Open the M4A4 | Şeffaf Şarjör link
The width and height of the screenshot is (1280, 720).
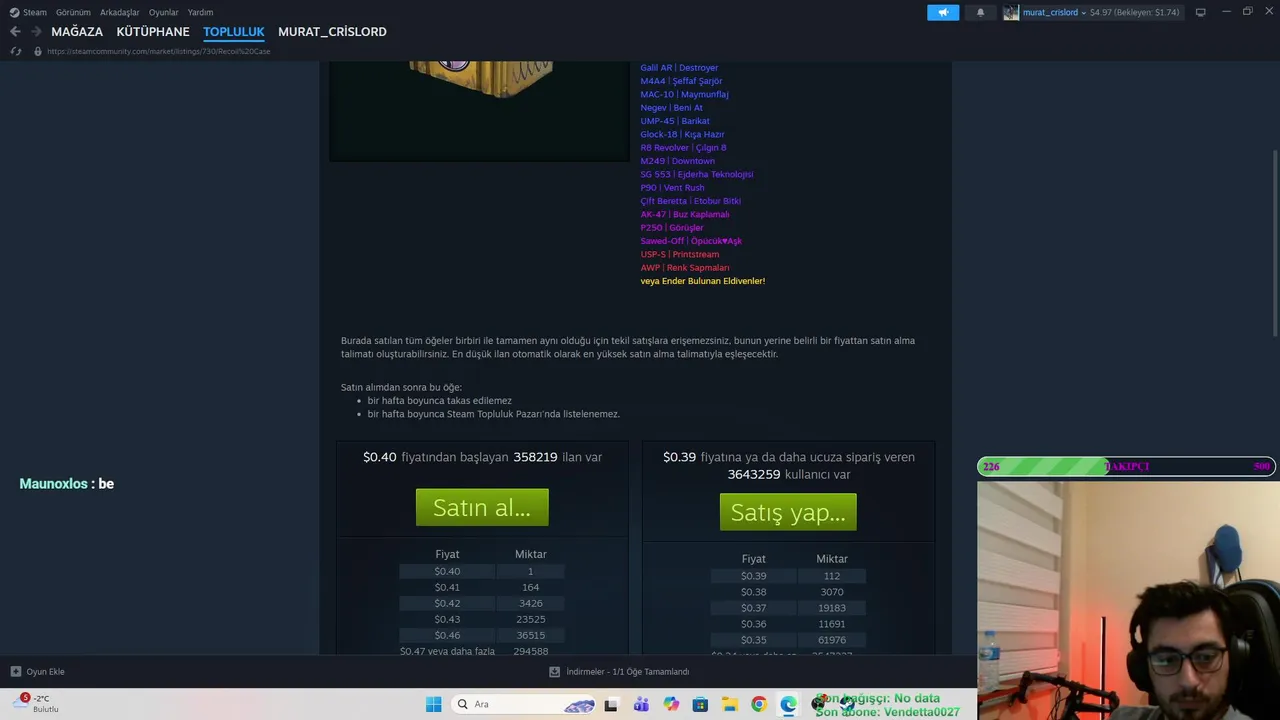click(x=681, y=81)
